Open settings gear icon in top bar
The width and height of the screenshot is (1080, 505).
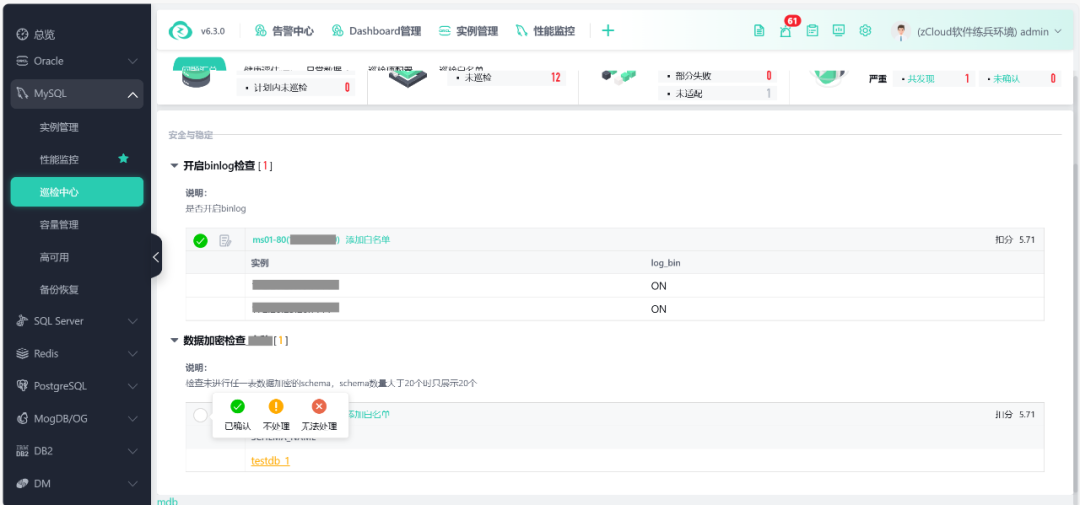pos(866,30)
